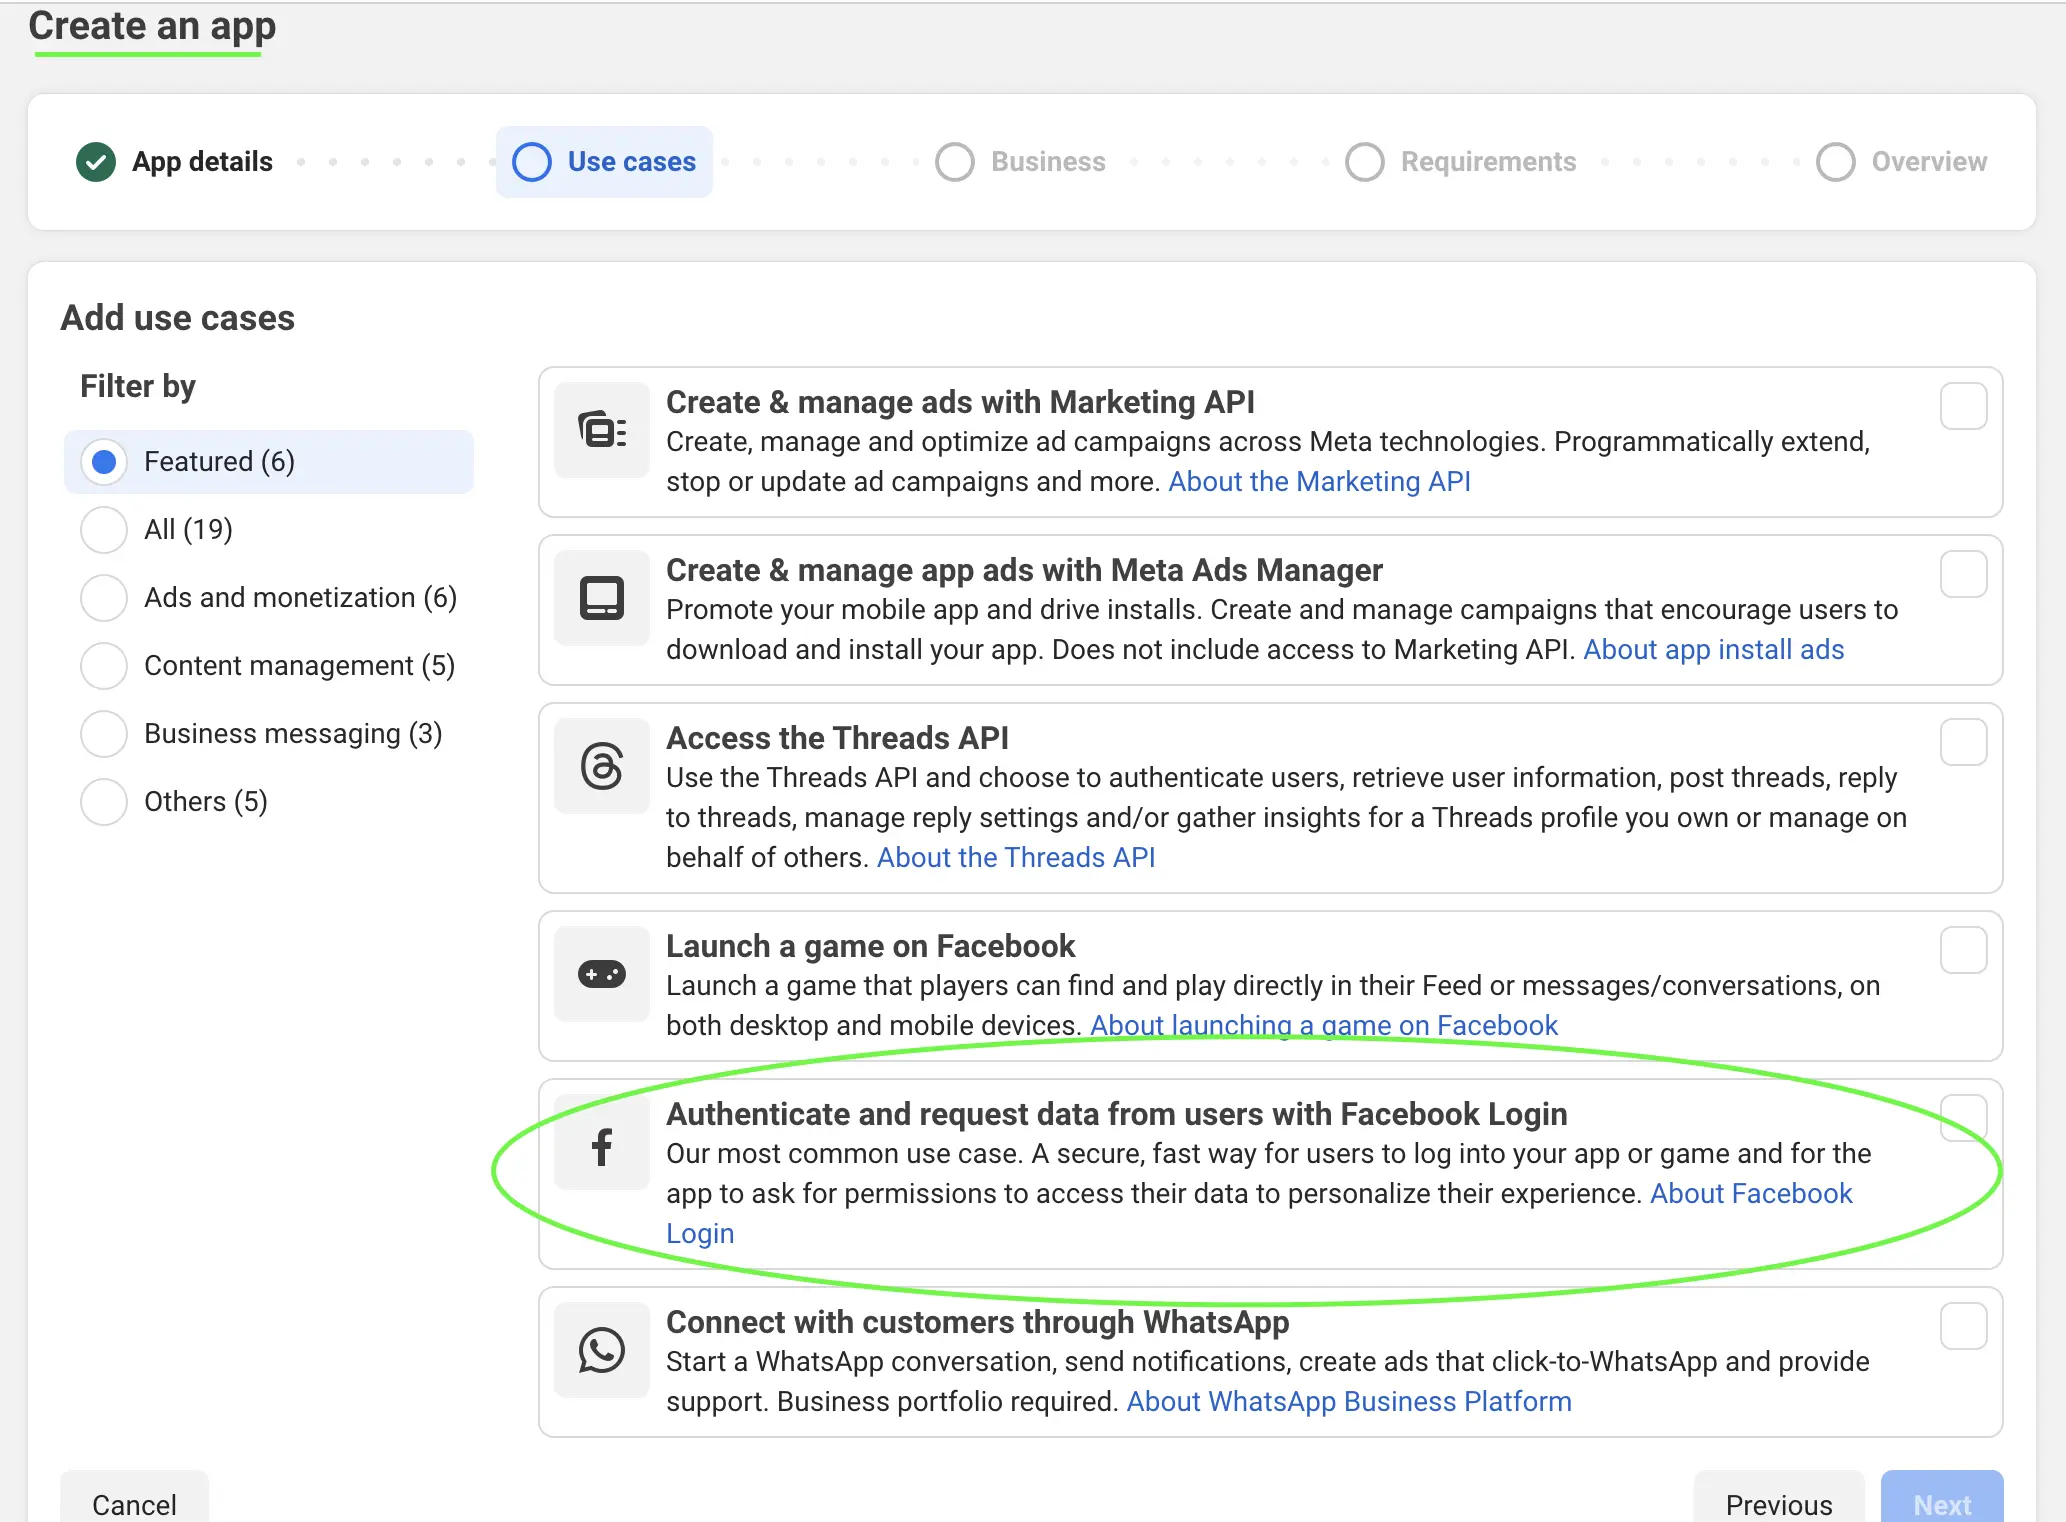Check the Launch a game on Facebook checkbox
Viewport: 2066px width, 1522px height.
click(1963, 950)
